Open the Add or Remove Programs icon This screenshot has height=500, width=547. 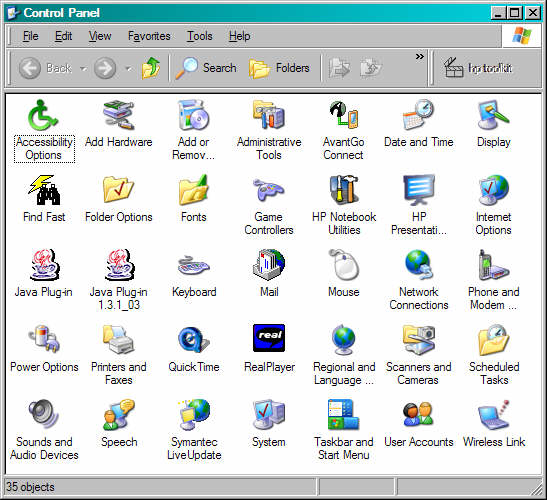pyautogui.click(x=194, y=115)
